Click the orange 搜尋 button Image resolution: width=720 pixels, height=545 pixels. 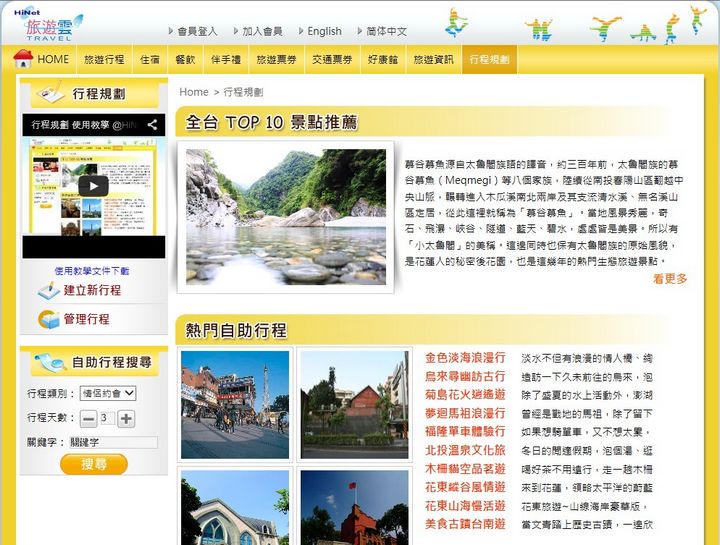[94, 464]
